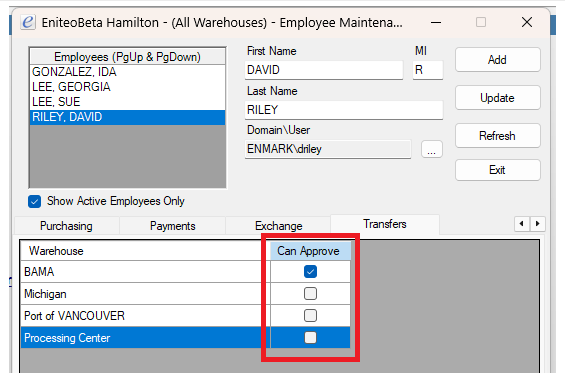Click the Domain\User field ENMARK\driley
Image resolution: width=565 pixels, height=388 pixels.
click(328, 149)
